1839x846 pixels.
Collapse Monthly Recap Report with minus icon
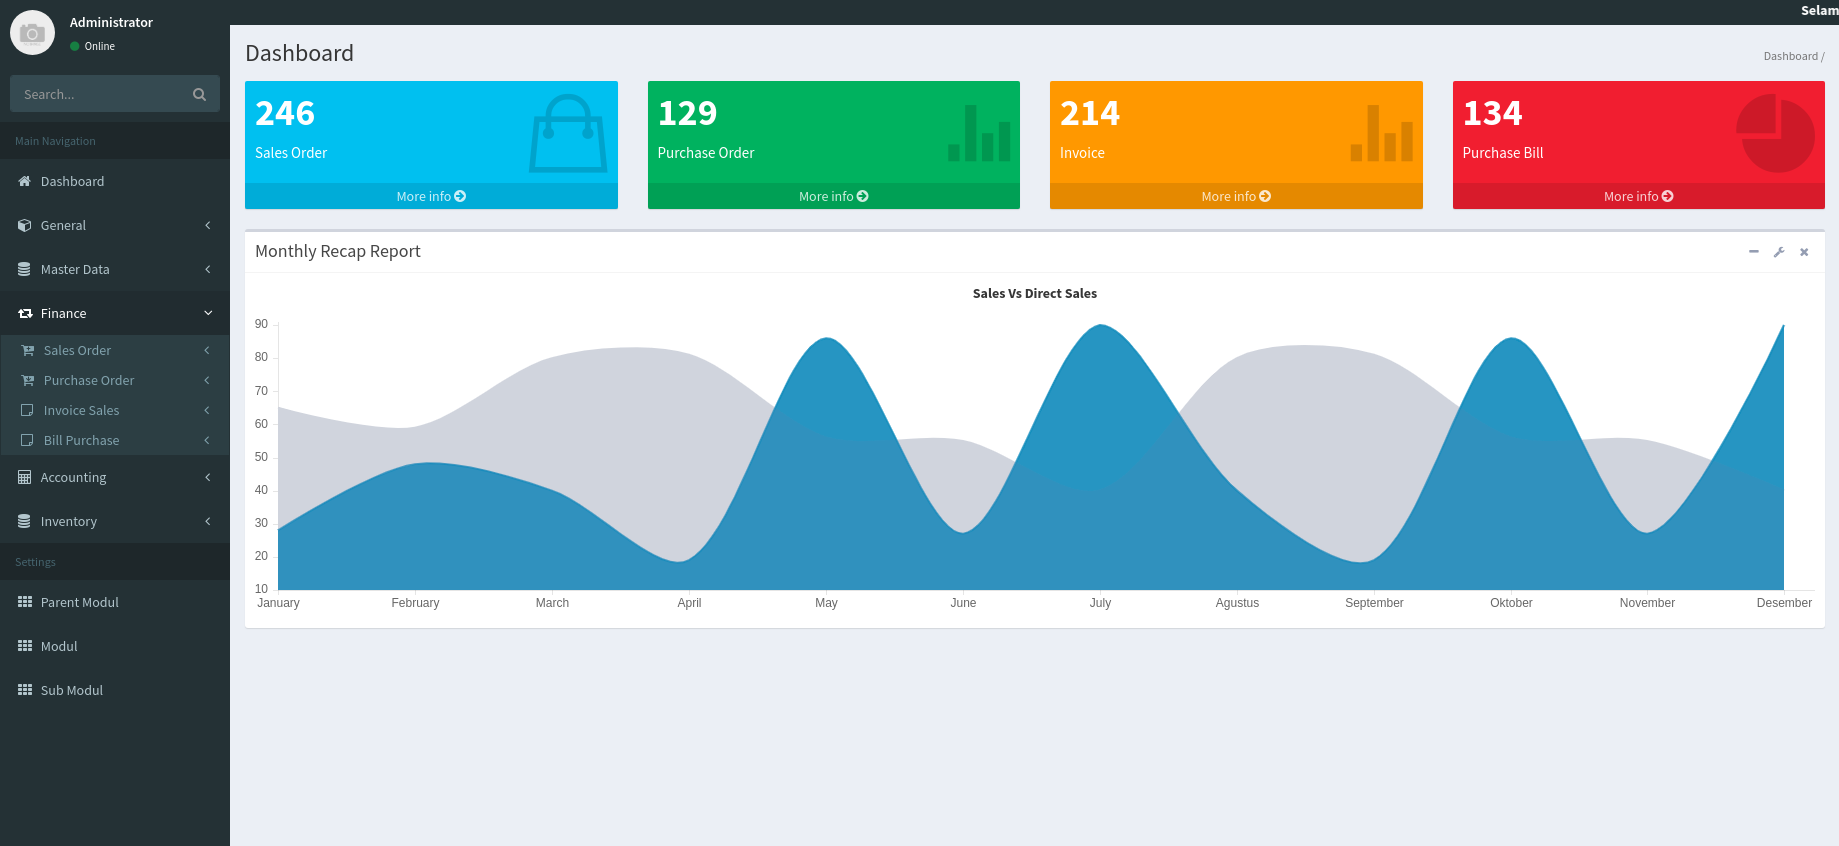pos(1753,252)
